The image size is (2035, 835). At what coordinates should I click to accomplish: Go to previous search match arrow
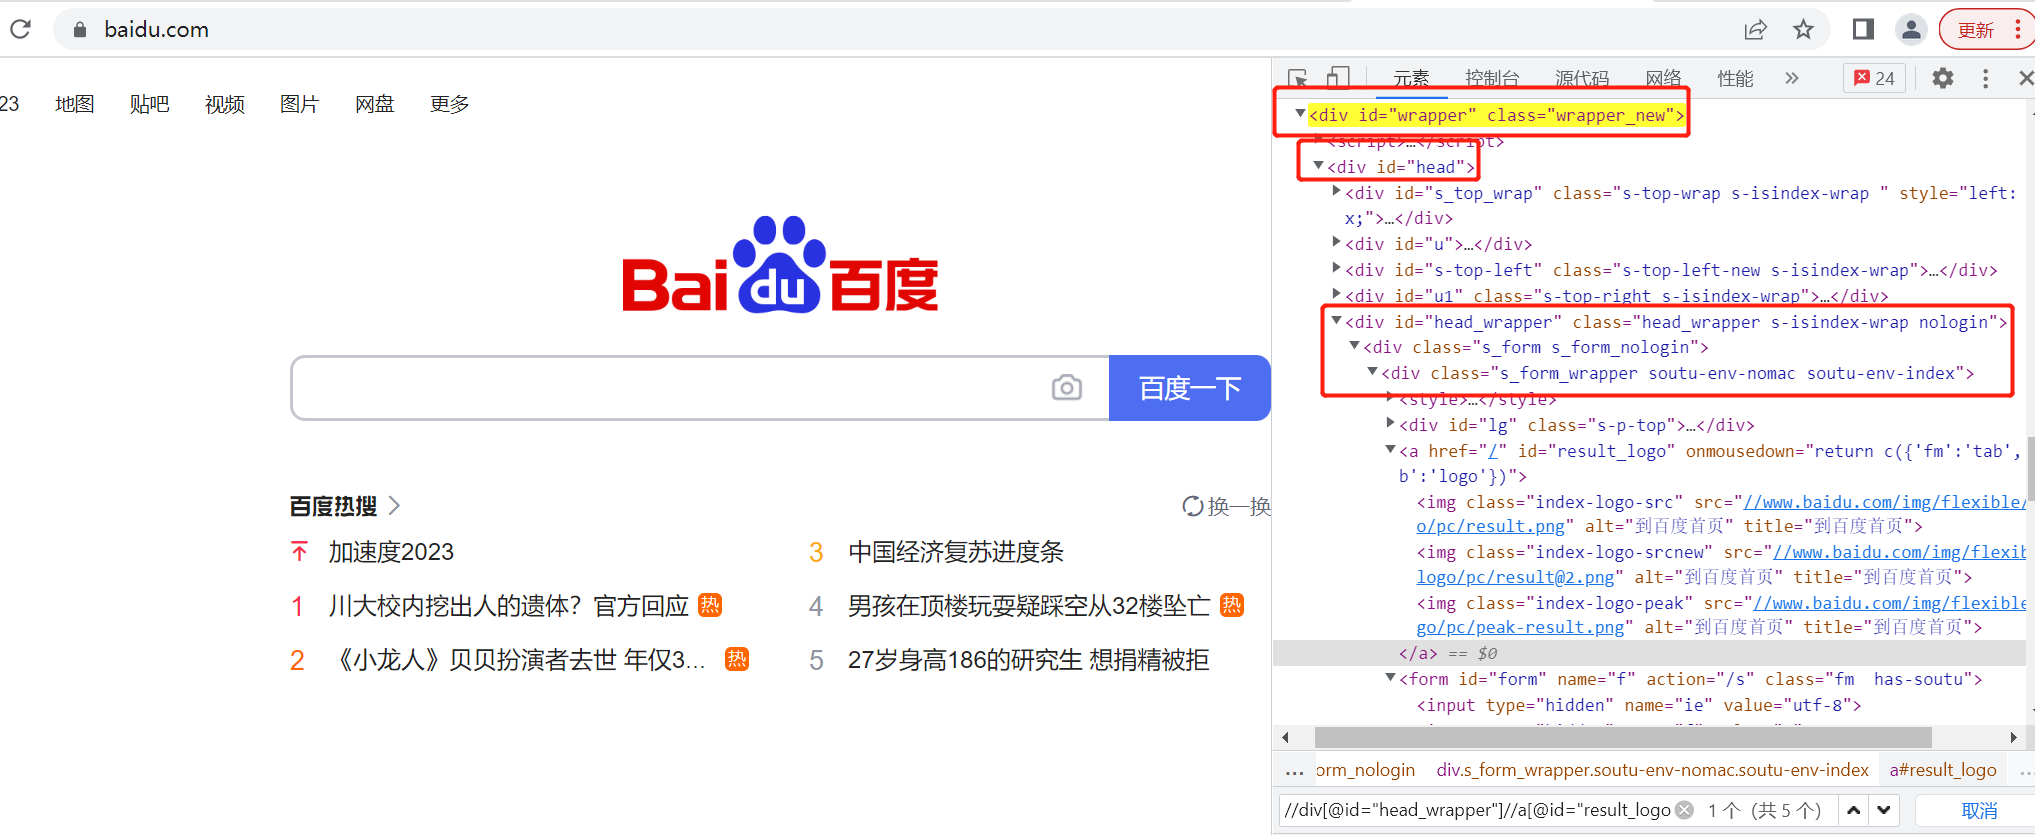[1853, 810]
